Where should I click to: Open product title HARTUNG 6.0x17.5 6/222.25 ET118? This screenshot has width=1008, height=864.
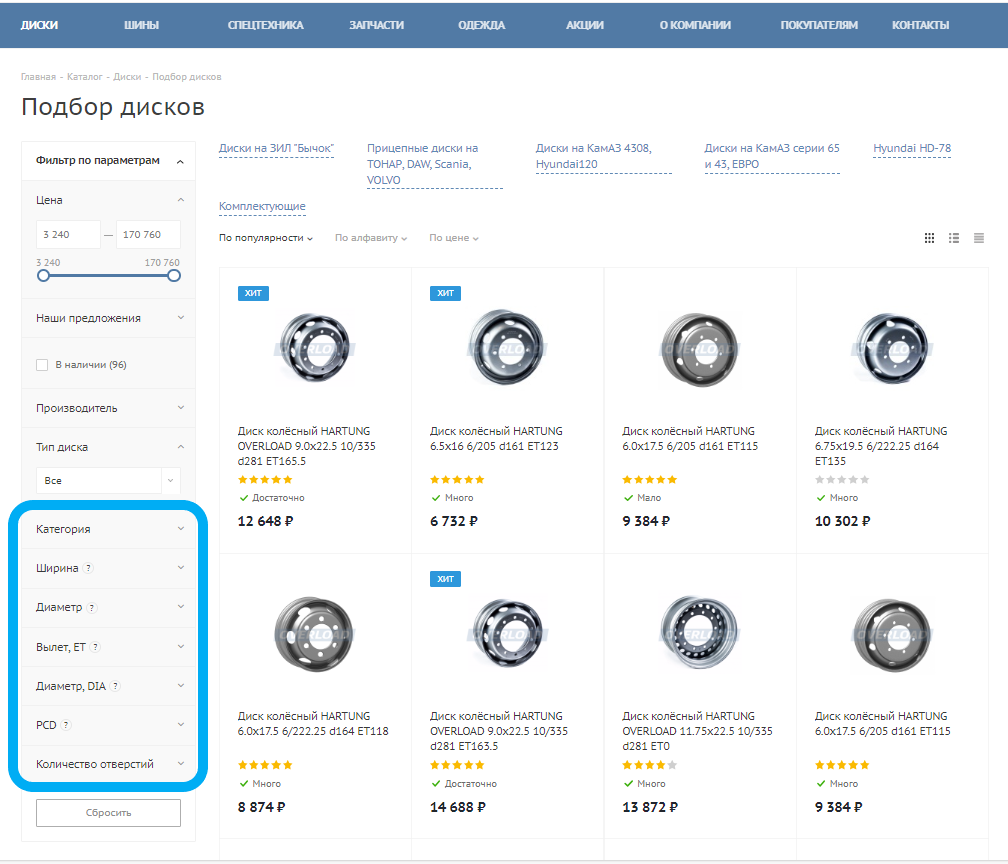313,724
